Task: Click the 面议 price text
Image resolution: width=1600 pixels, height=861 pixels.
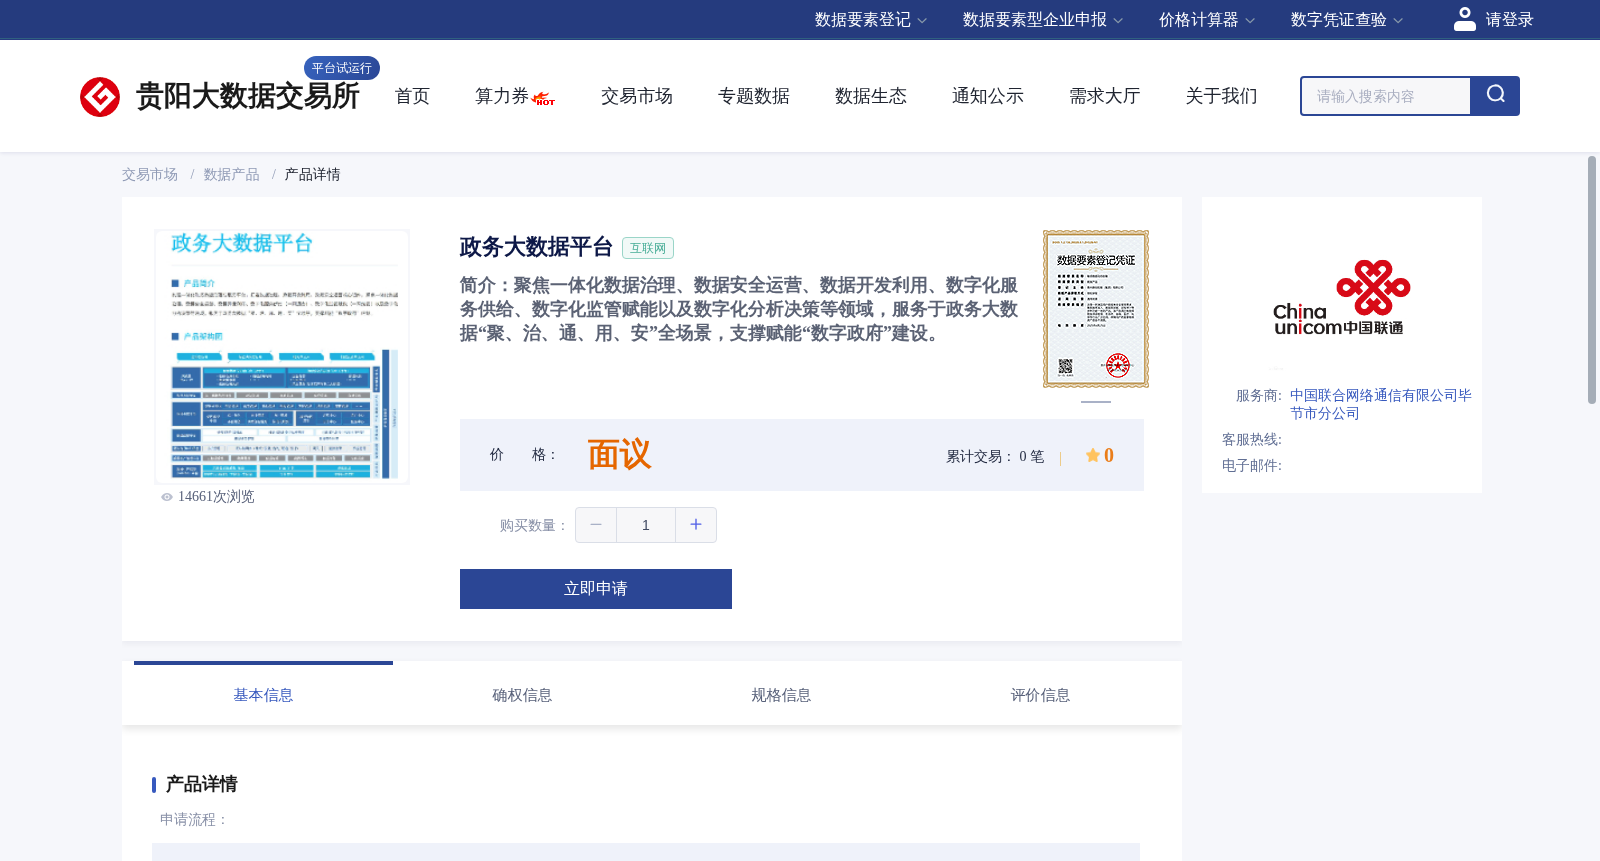Action: tap(619, 455)
